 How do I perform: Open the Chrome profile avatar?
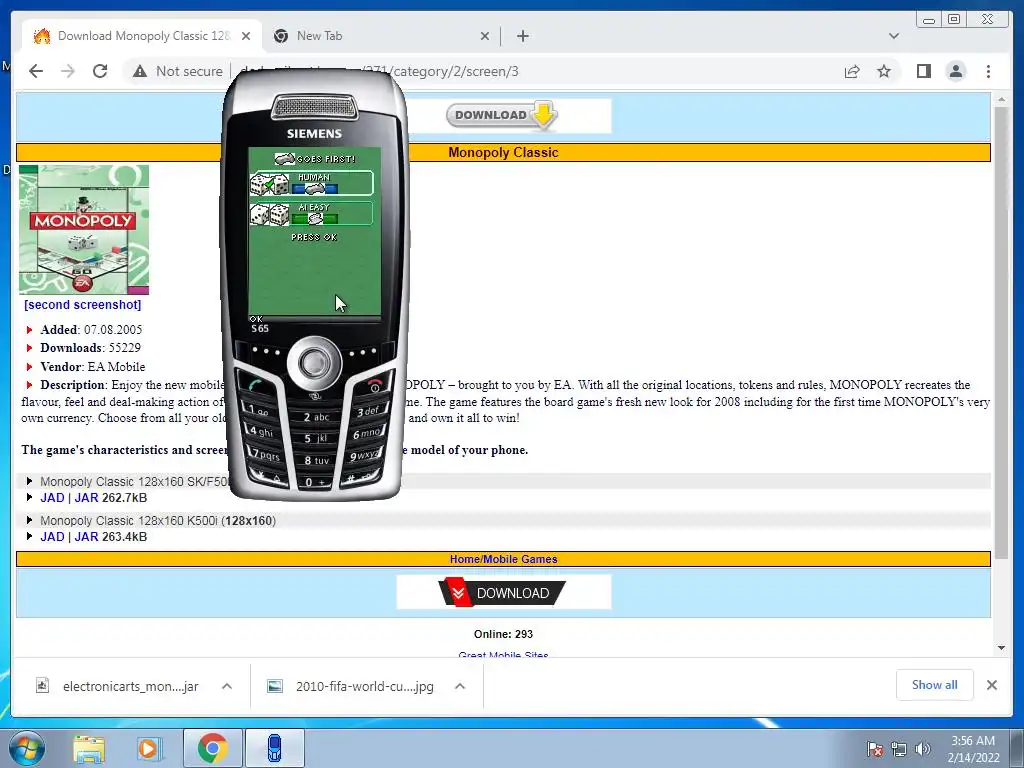tap(956, 71)
